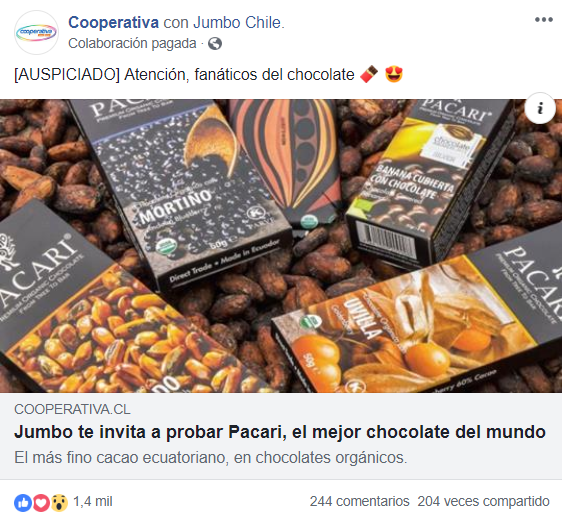Open the three-dot post options menu
Viewport: 562px width, 519px height.
[543, 20]
